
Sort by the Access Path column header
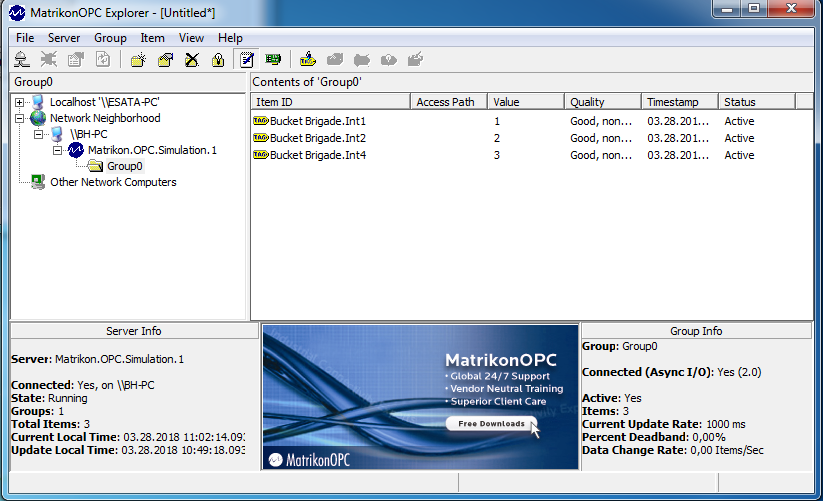[x=449, y=102]
